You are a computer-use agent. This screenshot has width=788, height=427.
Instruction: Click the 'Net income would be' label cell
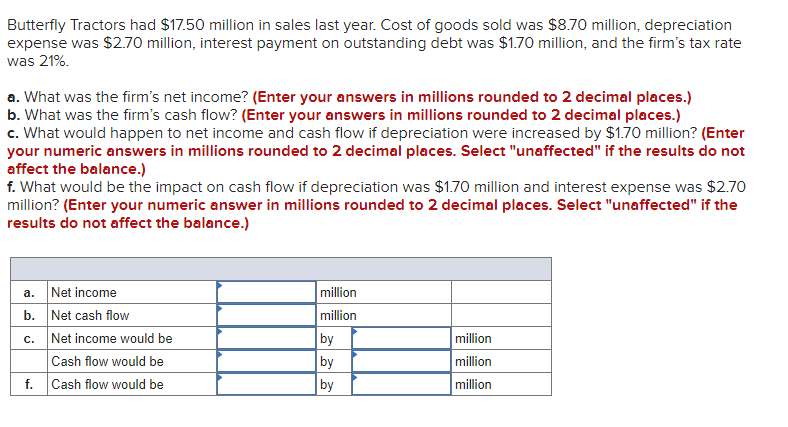132,338
